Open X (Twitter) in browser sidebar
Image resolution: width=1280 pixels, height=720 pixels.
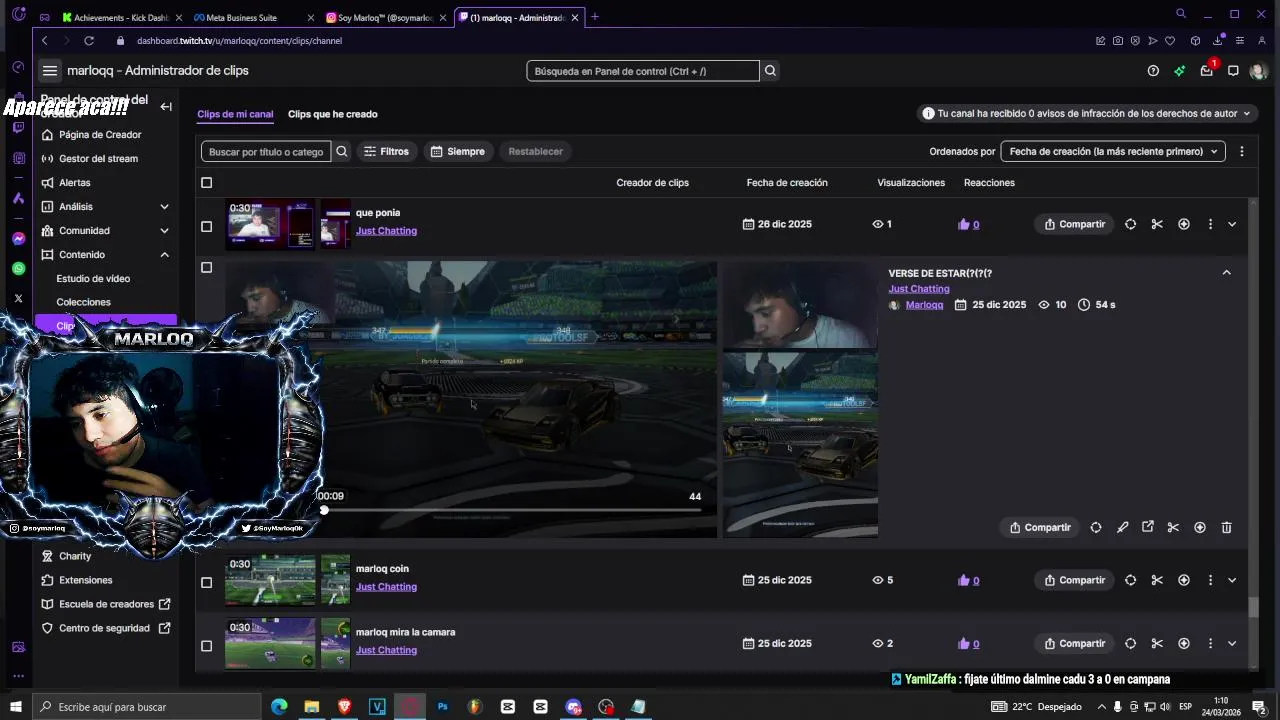18,298
